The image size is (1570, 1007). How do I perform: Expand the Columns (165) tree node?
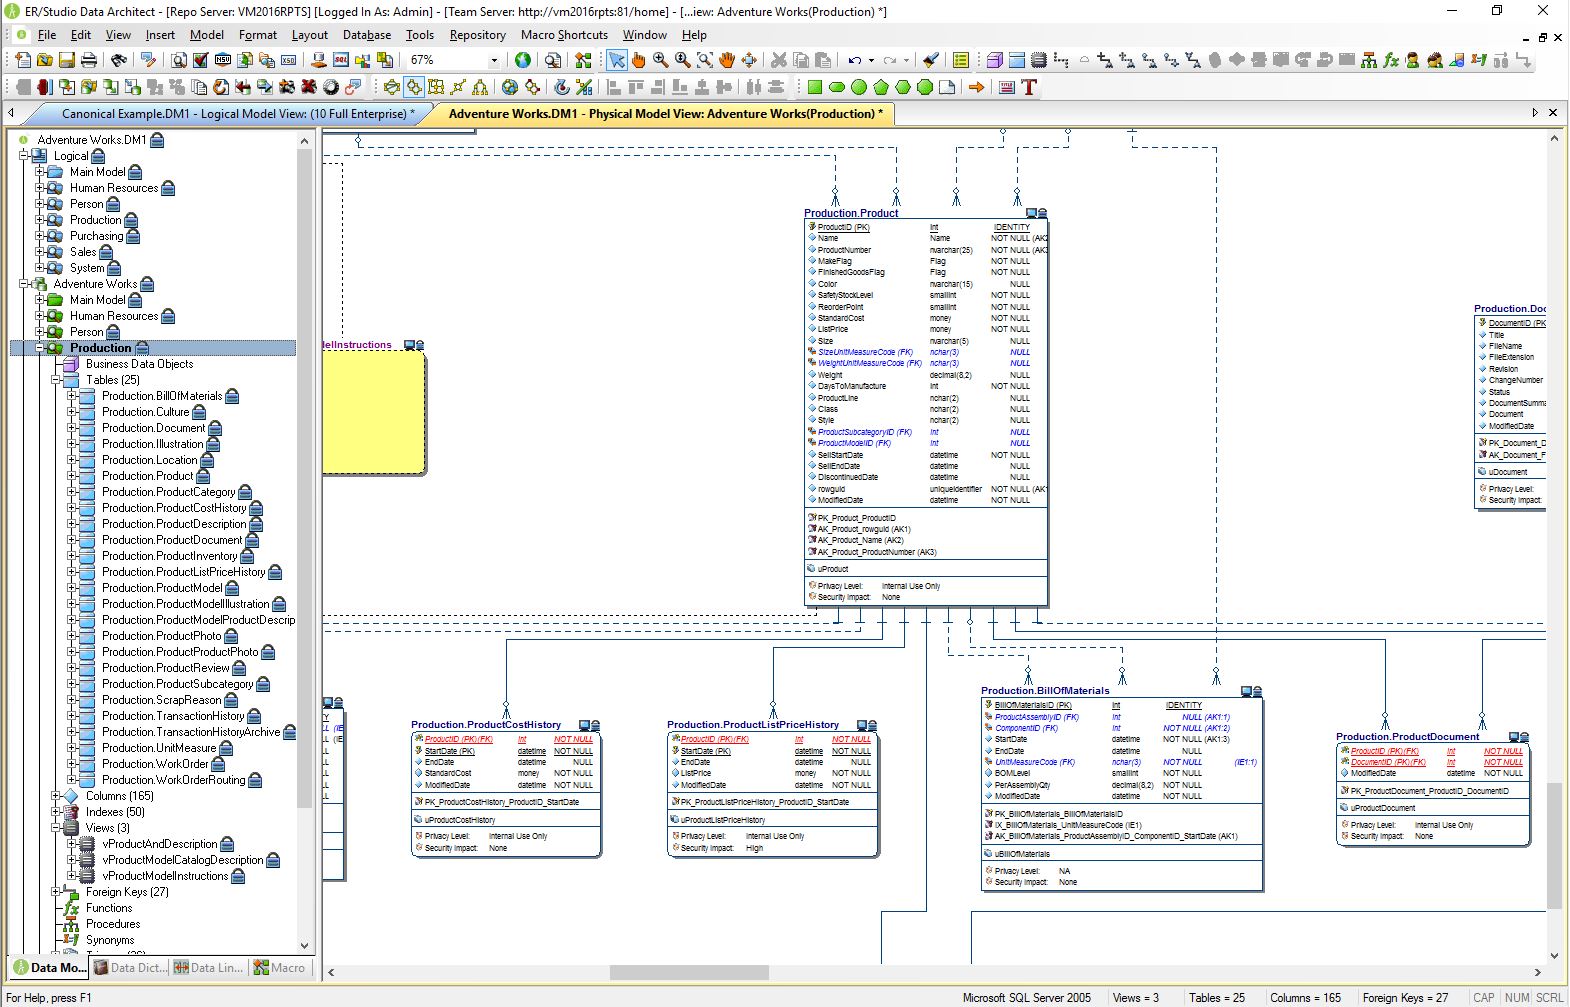coord(56,796)
